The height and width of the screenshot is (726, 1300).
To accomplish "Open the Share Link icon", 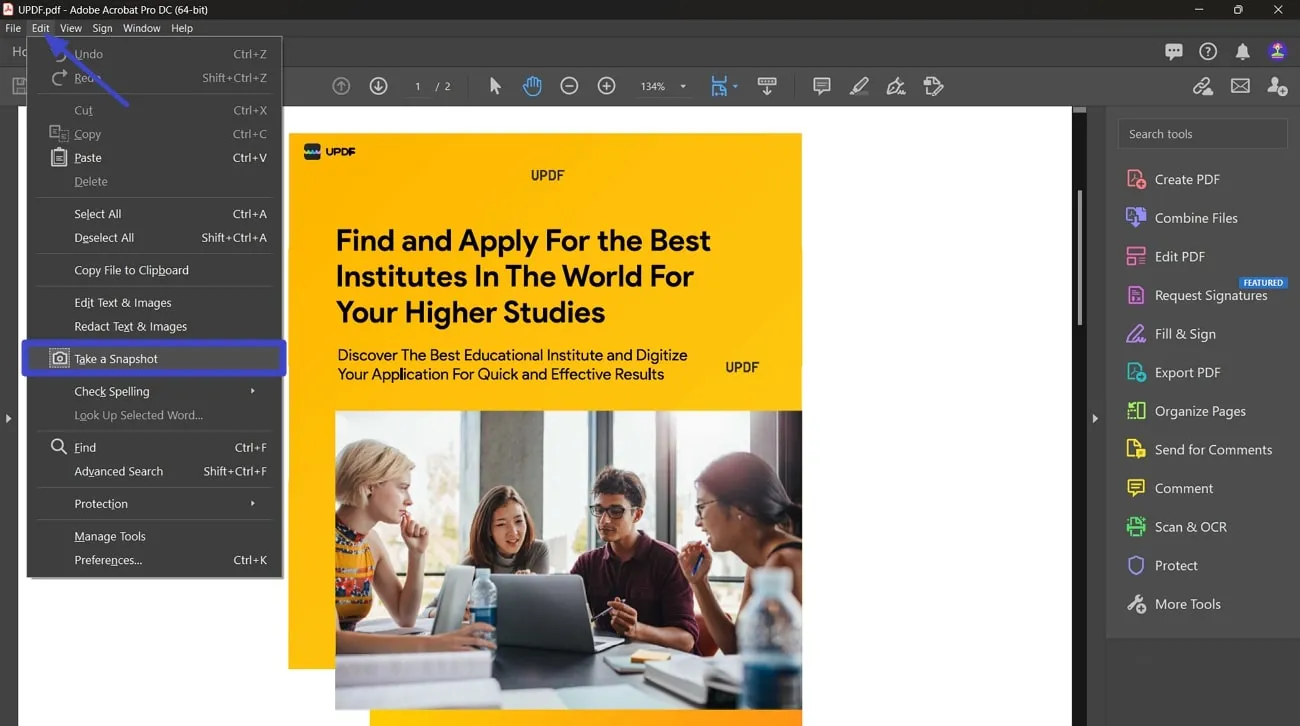I will (1202, 86).
